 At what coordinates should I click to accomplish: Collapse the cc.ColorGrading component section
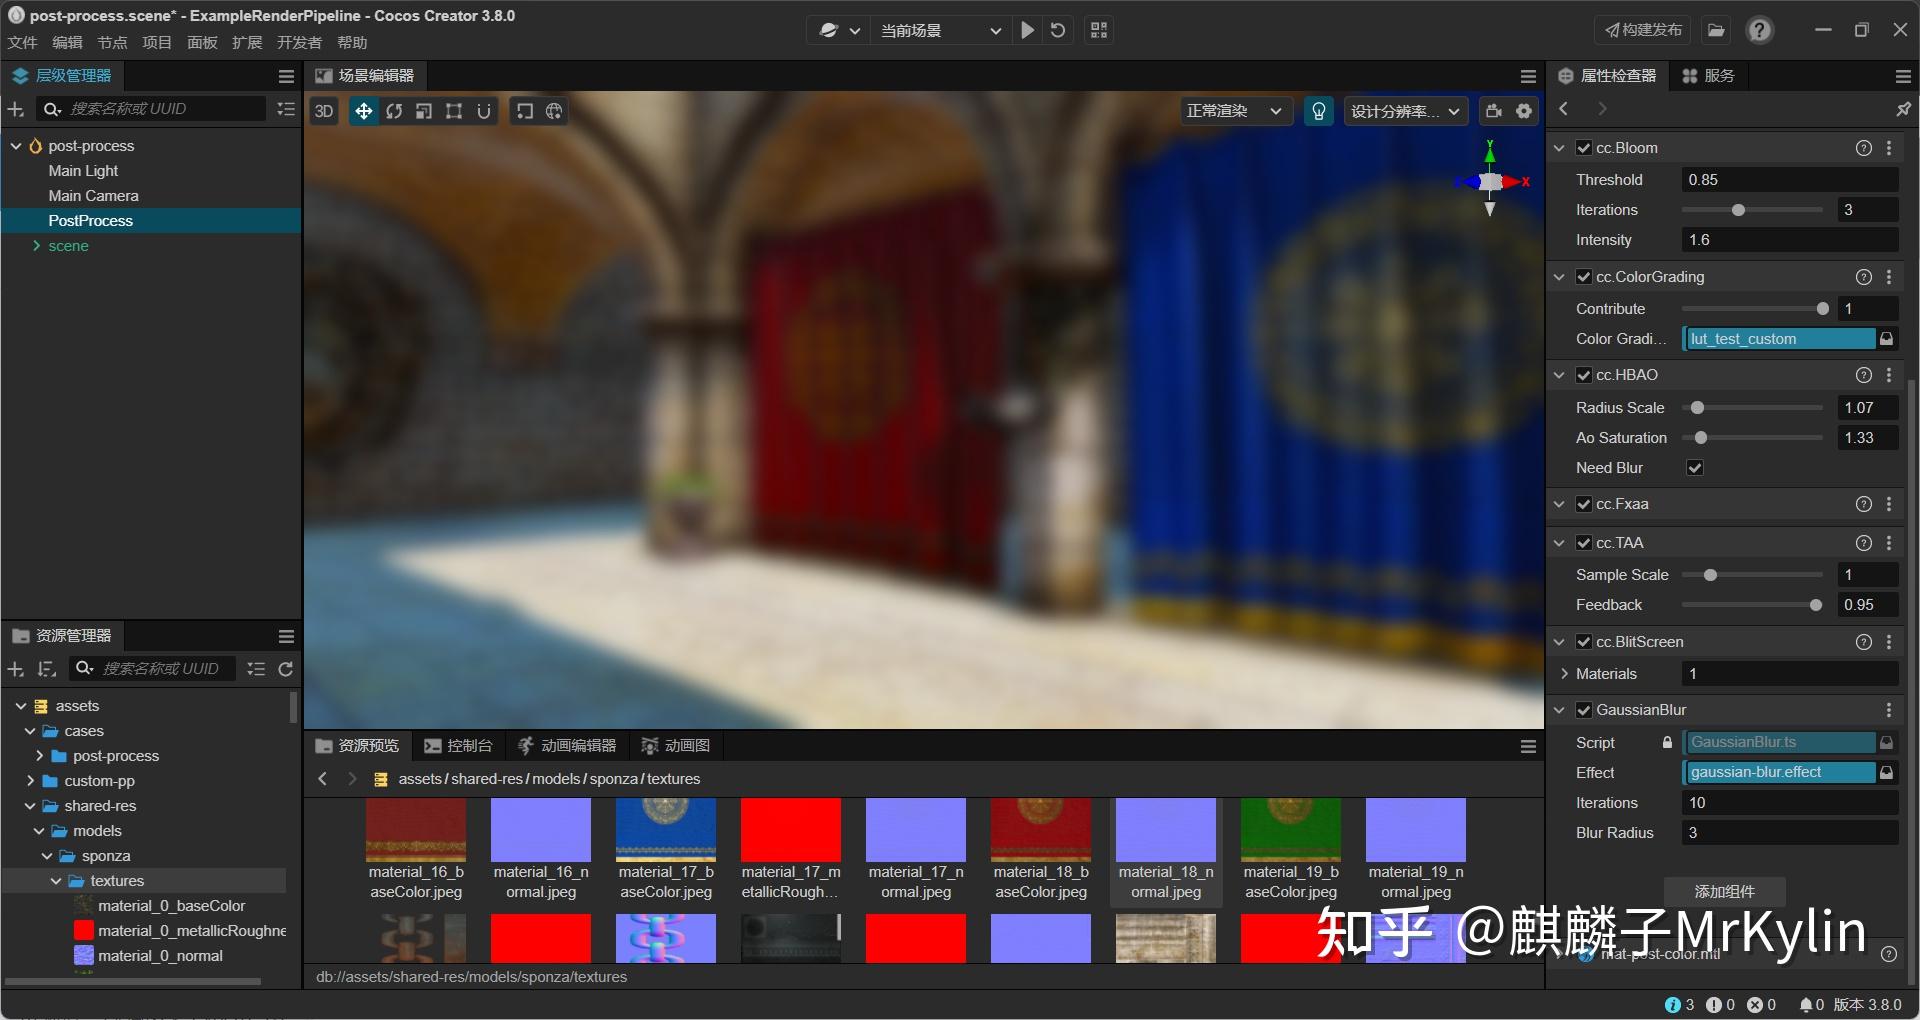(x=1559, y=277)
